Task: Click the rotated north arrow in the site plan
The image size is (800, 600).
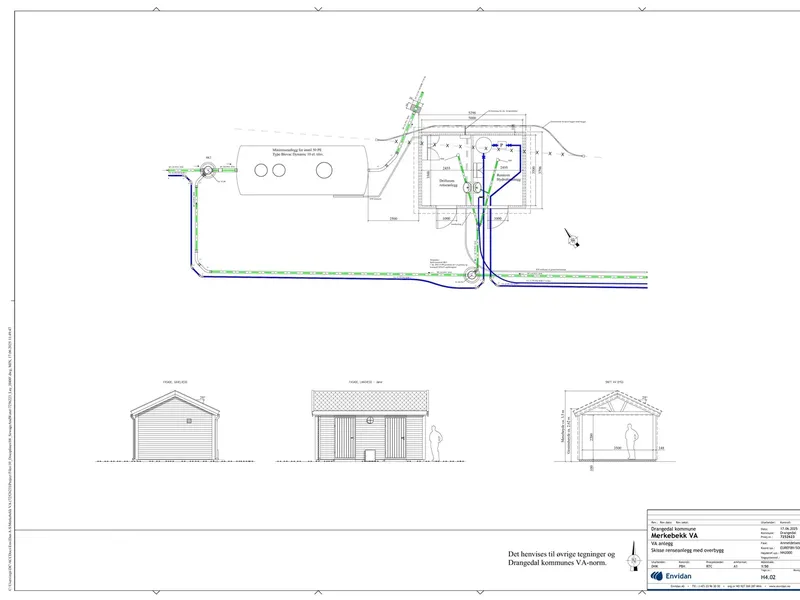Action: tap(572, 239)
